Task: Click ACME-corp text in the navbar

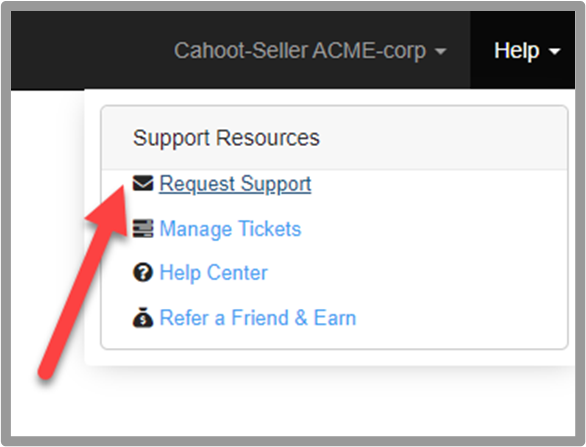Action: 369,50
